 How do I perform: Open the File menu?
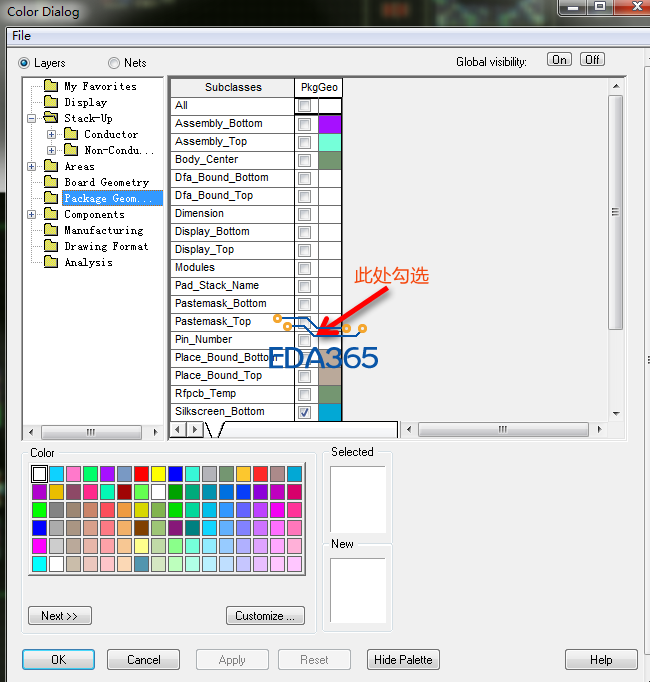(x=21, y=36)
